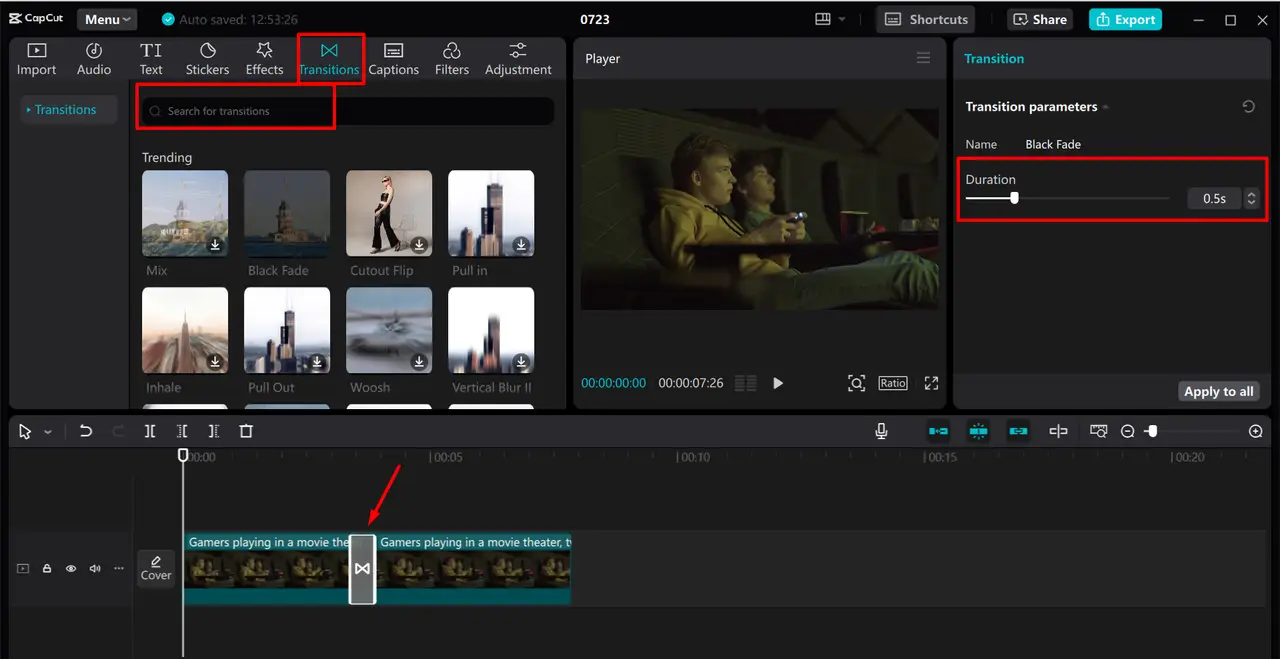Open the Filters panel

click(451, 57)
